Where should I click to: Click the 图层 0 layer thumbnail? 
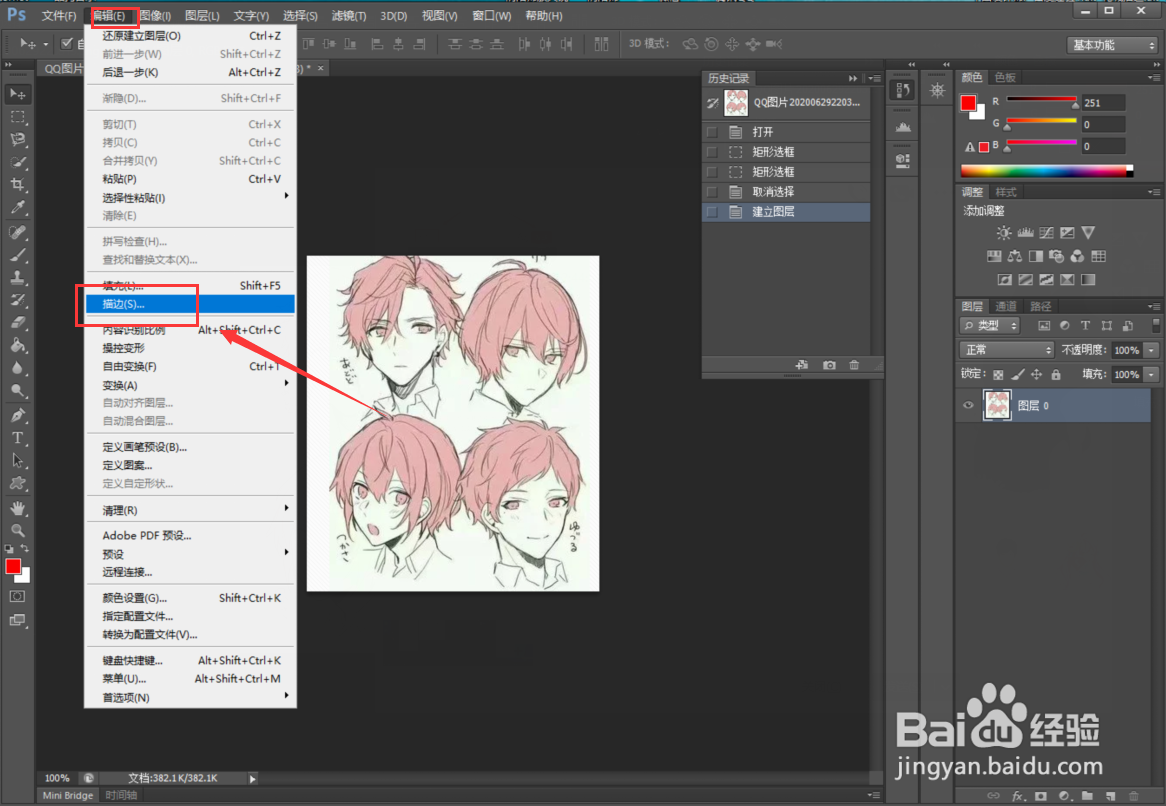pyautogui.click(x=997, y=405)
